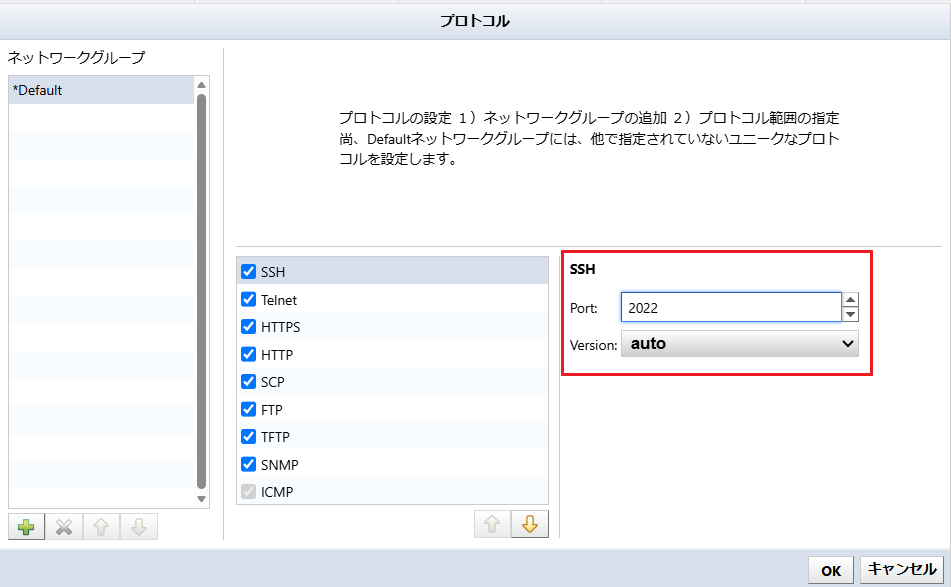951x587 pixels.
Task: Dismiss dialog with キャンセル button
Action: 902,570
